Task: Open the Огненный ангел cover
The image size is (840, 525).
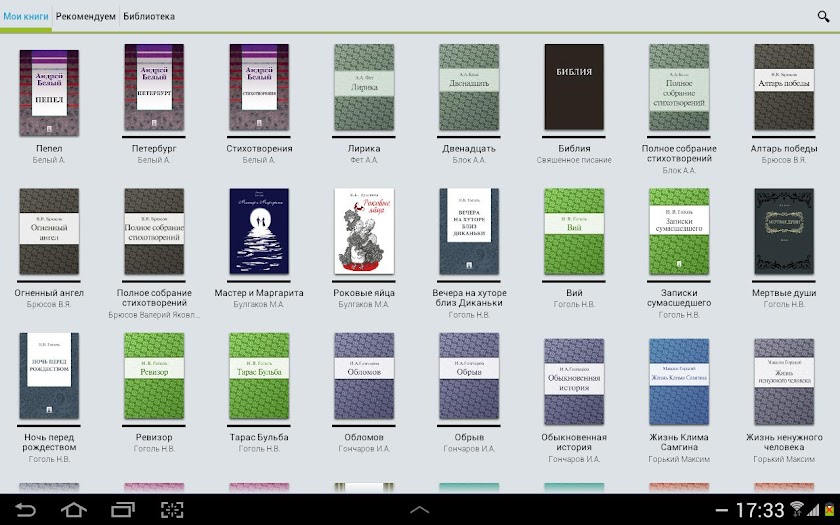Action: (x=49, y=231)
